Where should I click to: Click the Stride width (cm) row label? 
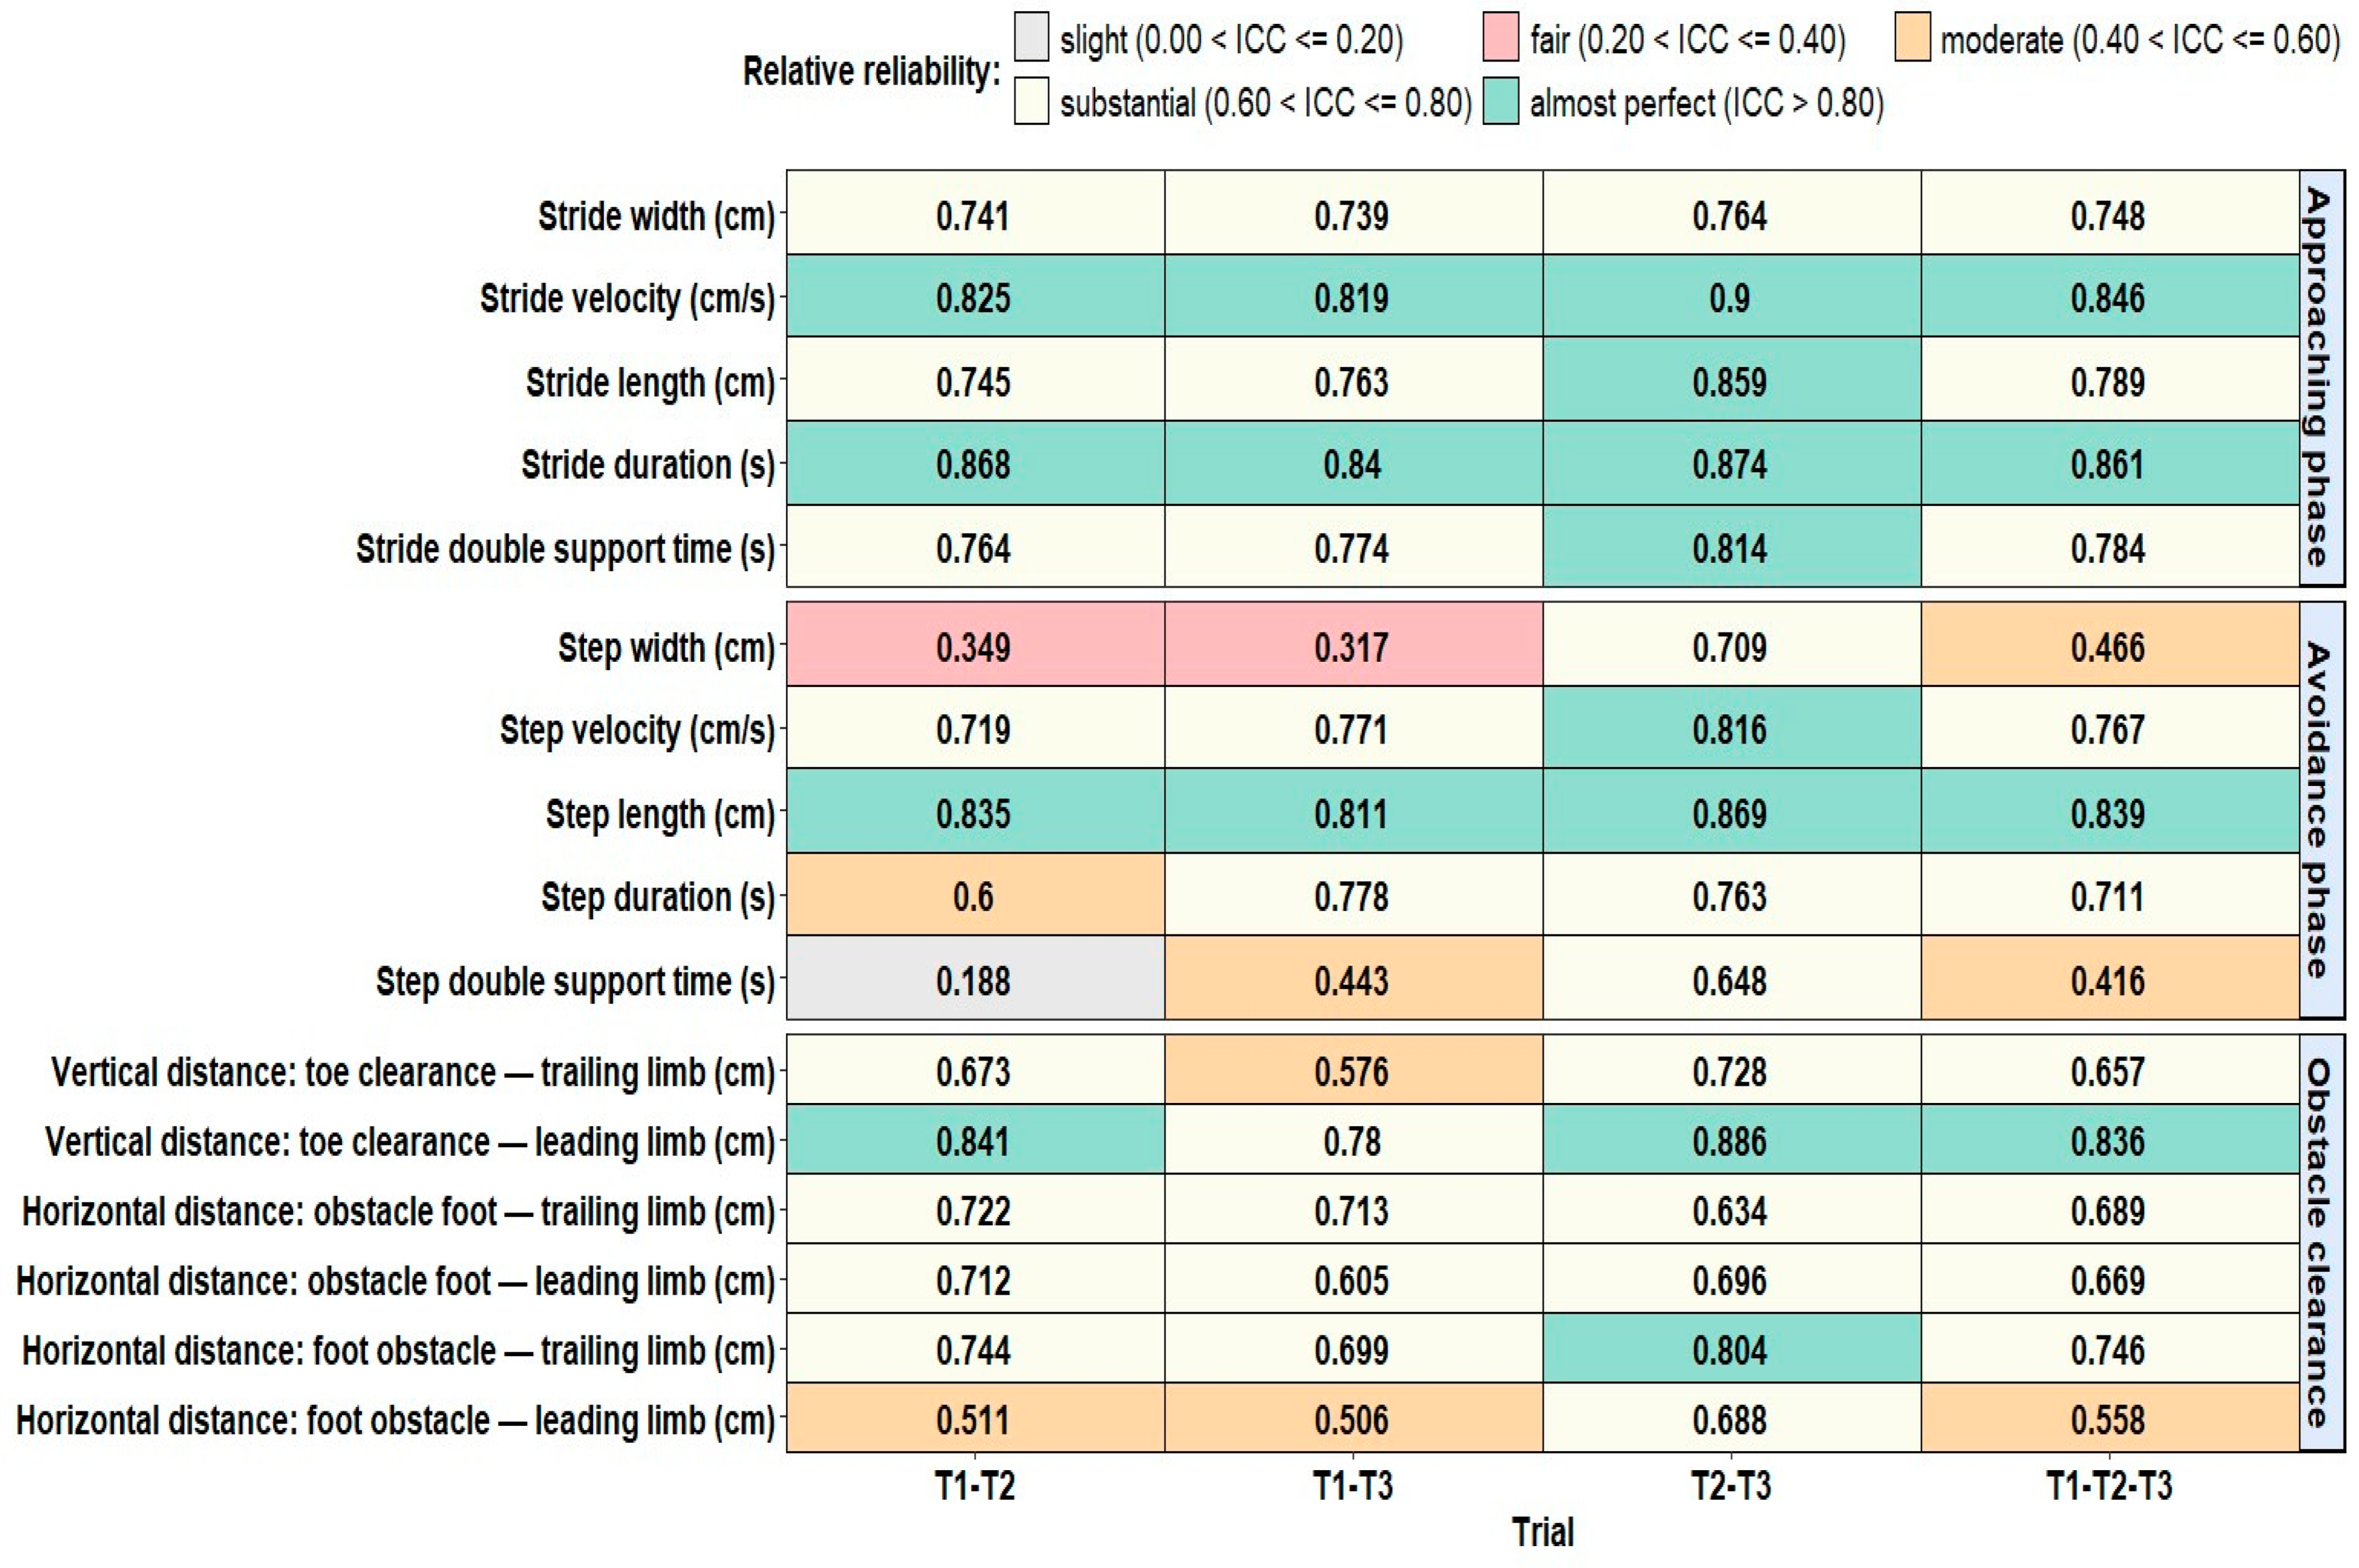(x=656, y=216)
